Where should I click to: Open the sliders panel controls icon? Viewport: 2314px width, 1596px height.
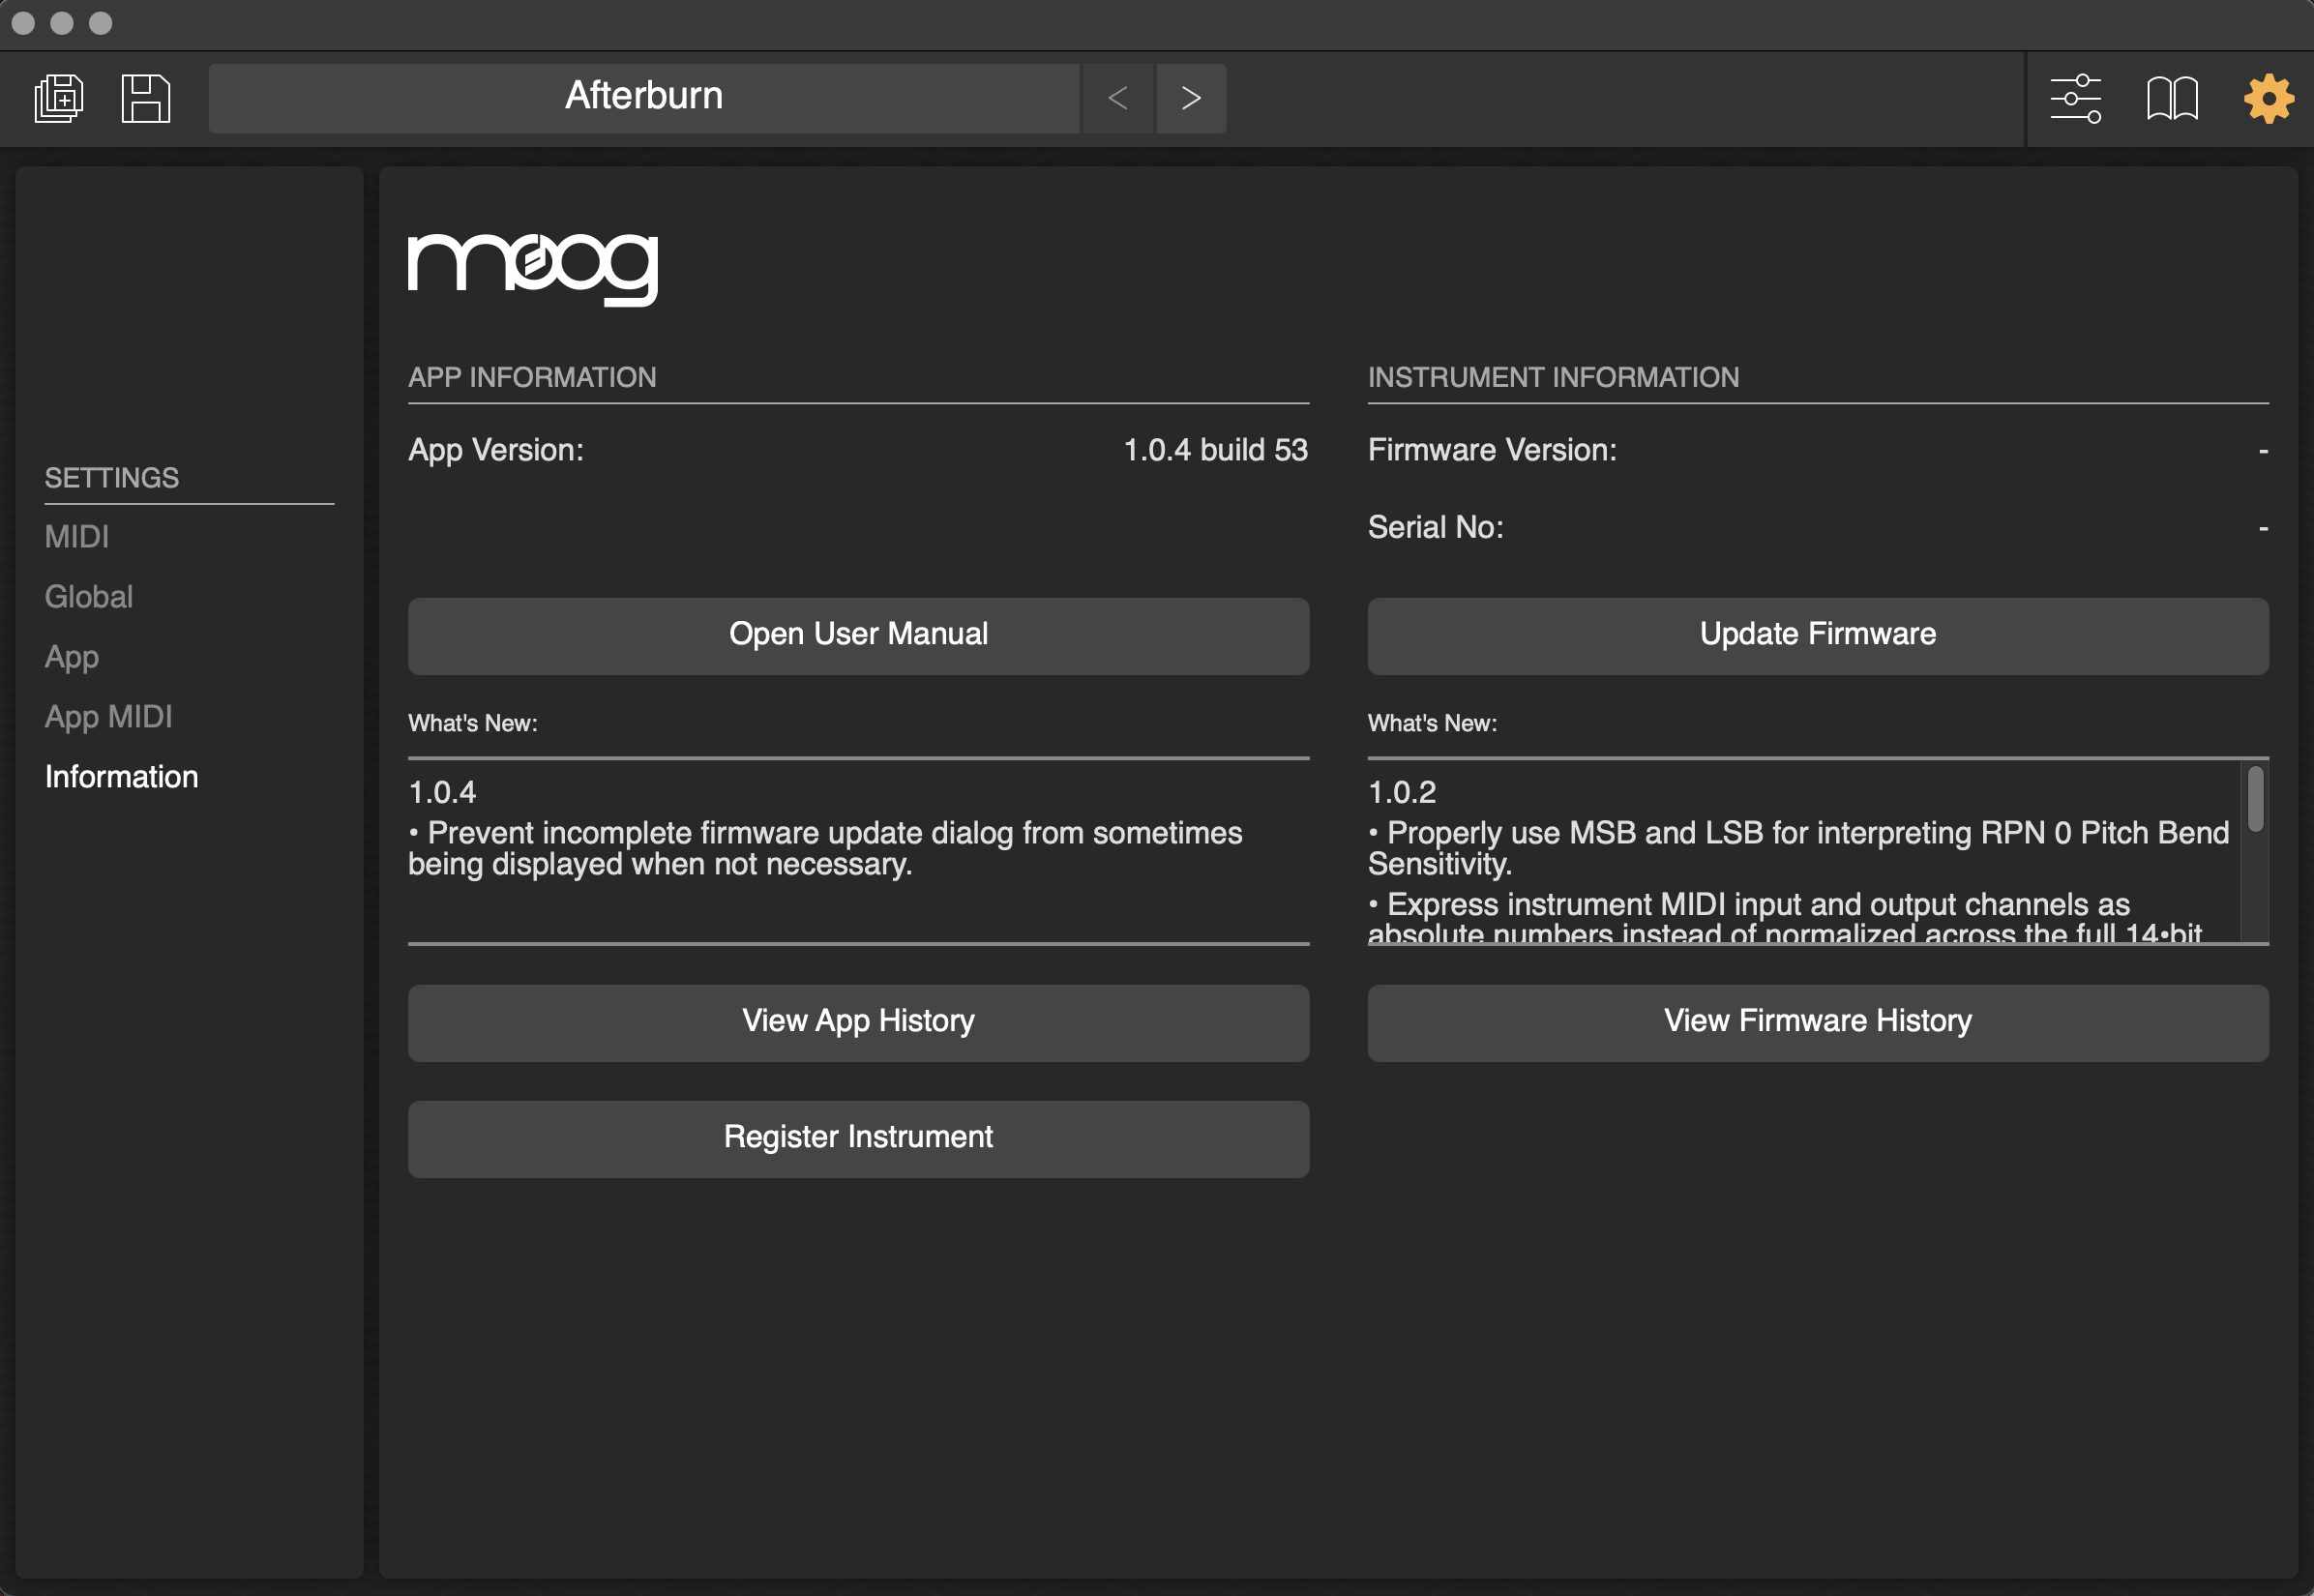[x=2075, y=98]
